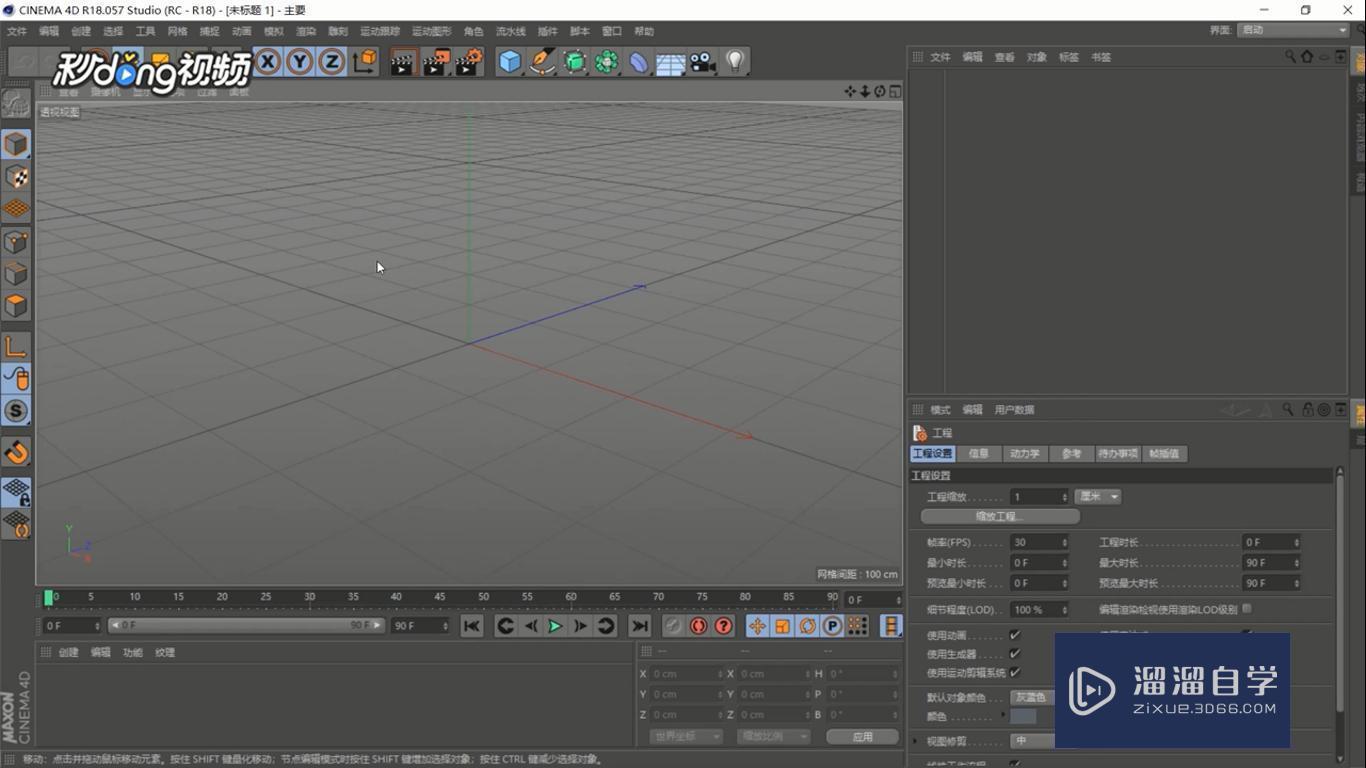The width and height of the screenshot is (1366, 768).
Task: Add a cube primitive from toolbar
Action: click(x=510, y=62)
